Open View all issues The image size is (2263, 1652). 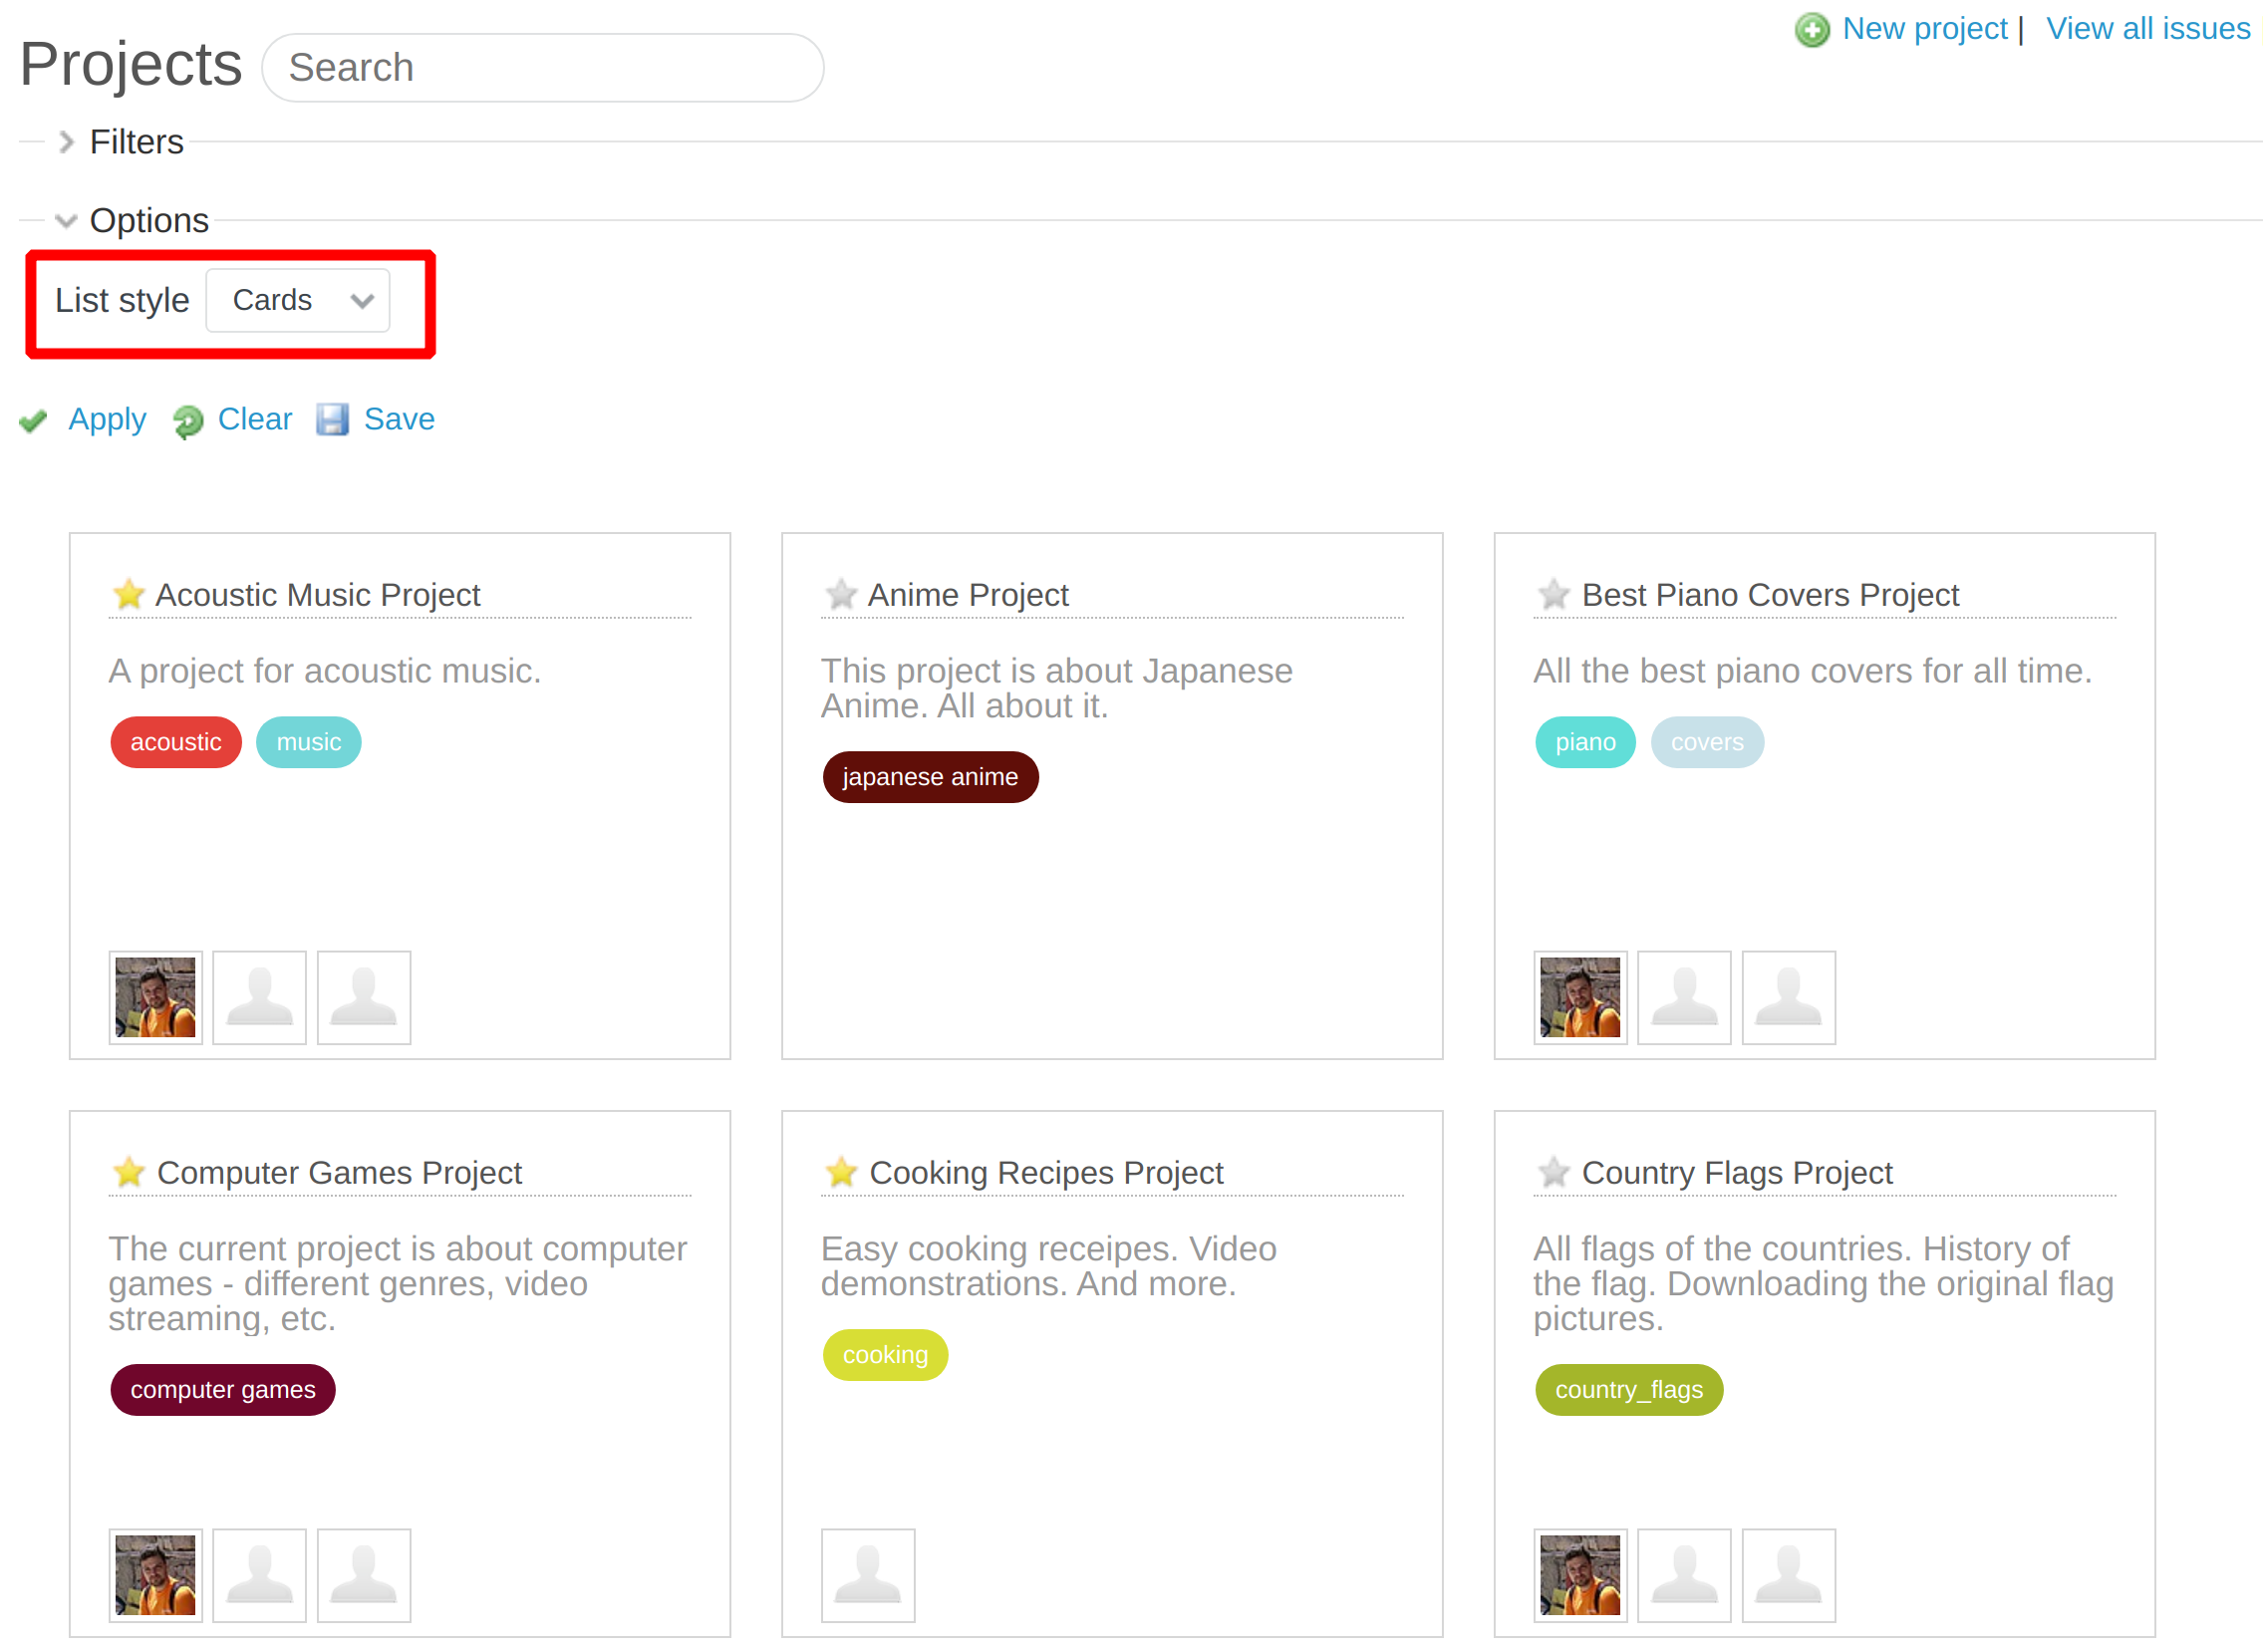point(2148,29)
